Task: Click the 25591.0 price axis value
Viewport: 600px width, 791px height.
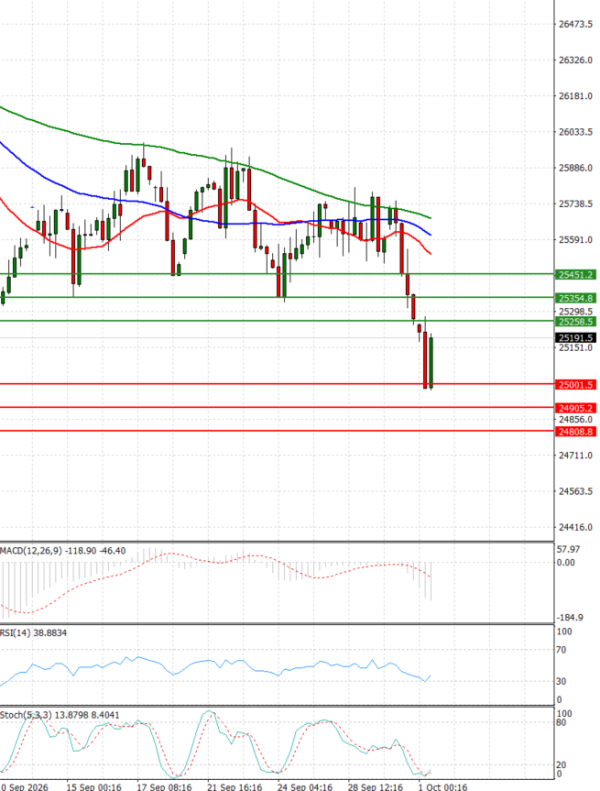Action: pyautogui.click(x=576, y=240)
